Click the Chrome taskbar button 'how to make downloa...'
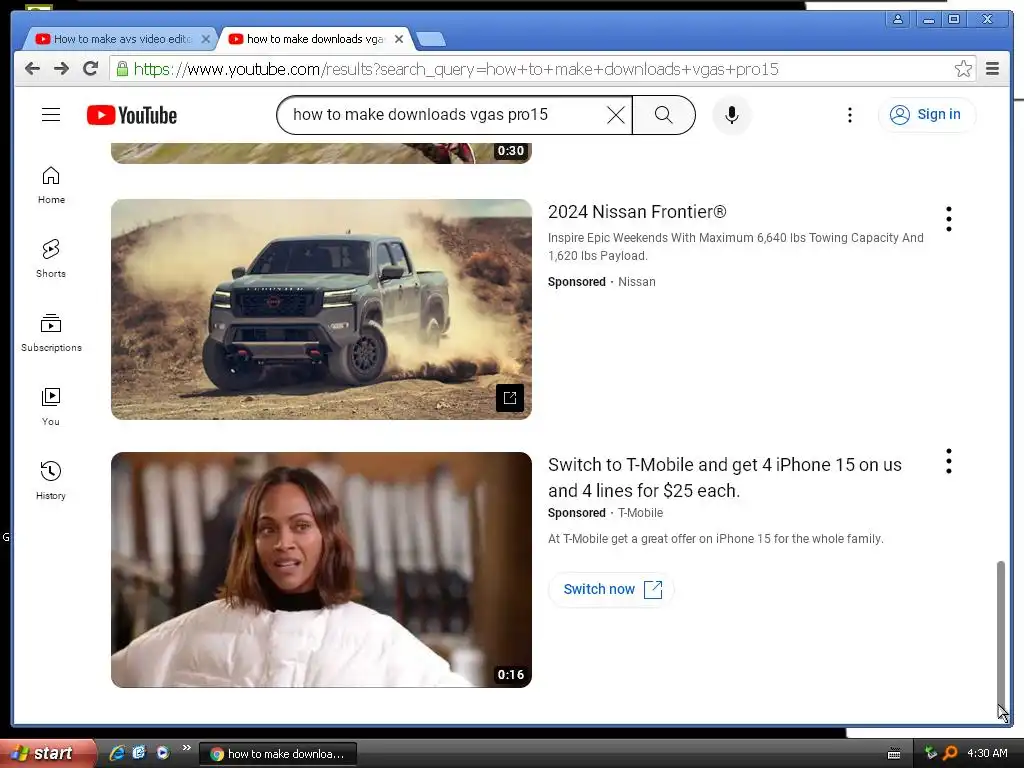The width and height of the screenshot is (1024, 768). [x=278, y=754]
